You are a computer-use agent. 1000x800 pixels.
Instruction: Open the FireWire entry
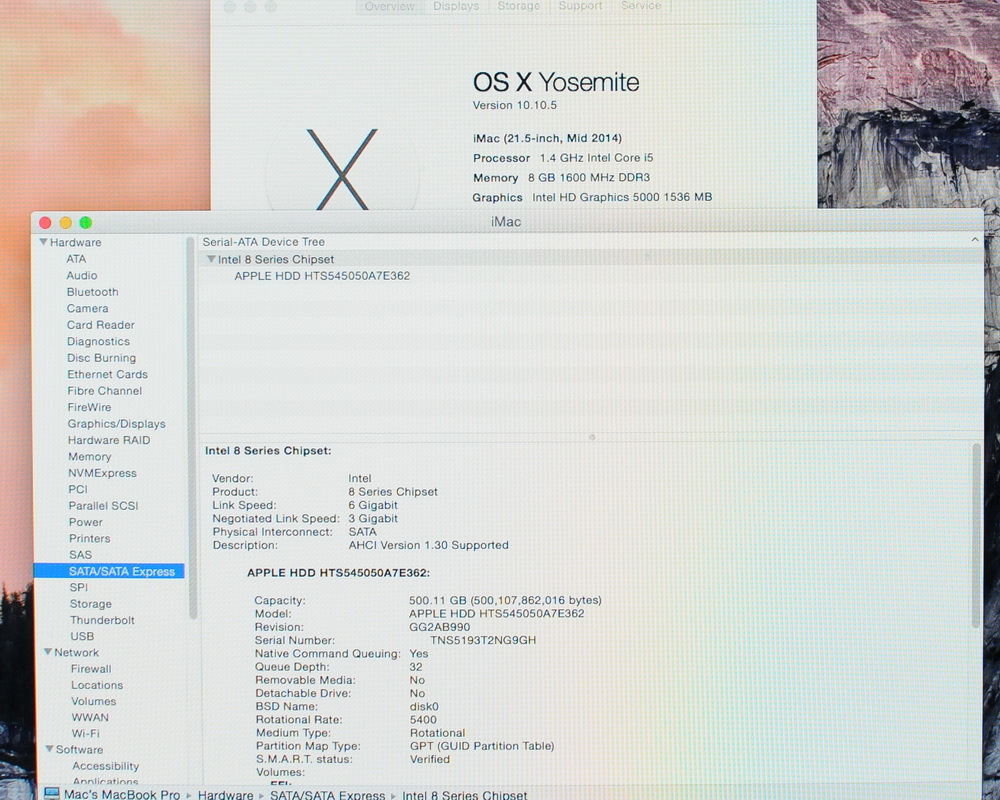[89, 407]
